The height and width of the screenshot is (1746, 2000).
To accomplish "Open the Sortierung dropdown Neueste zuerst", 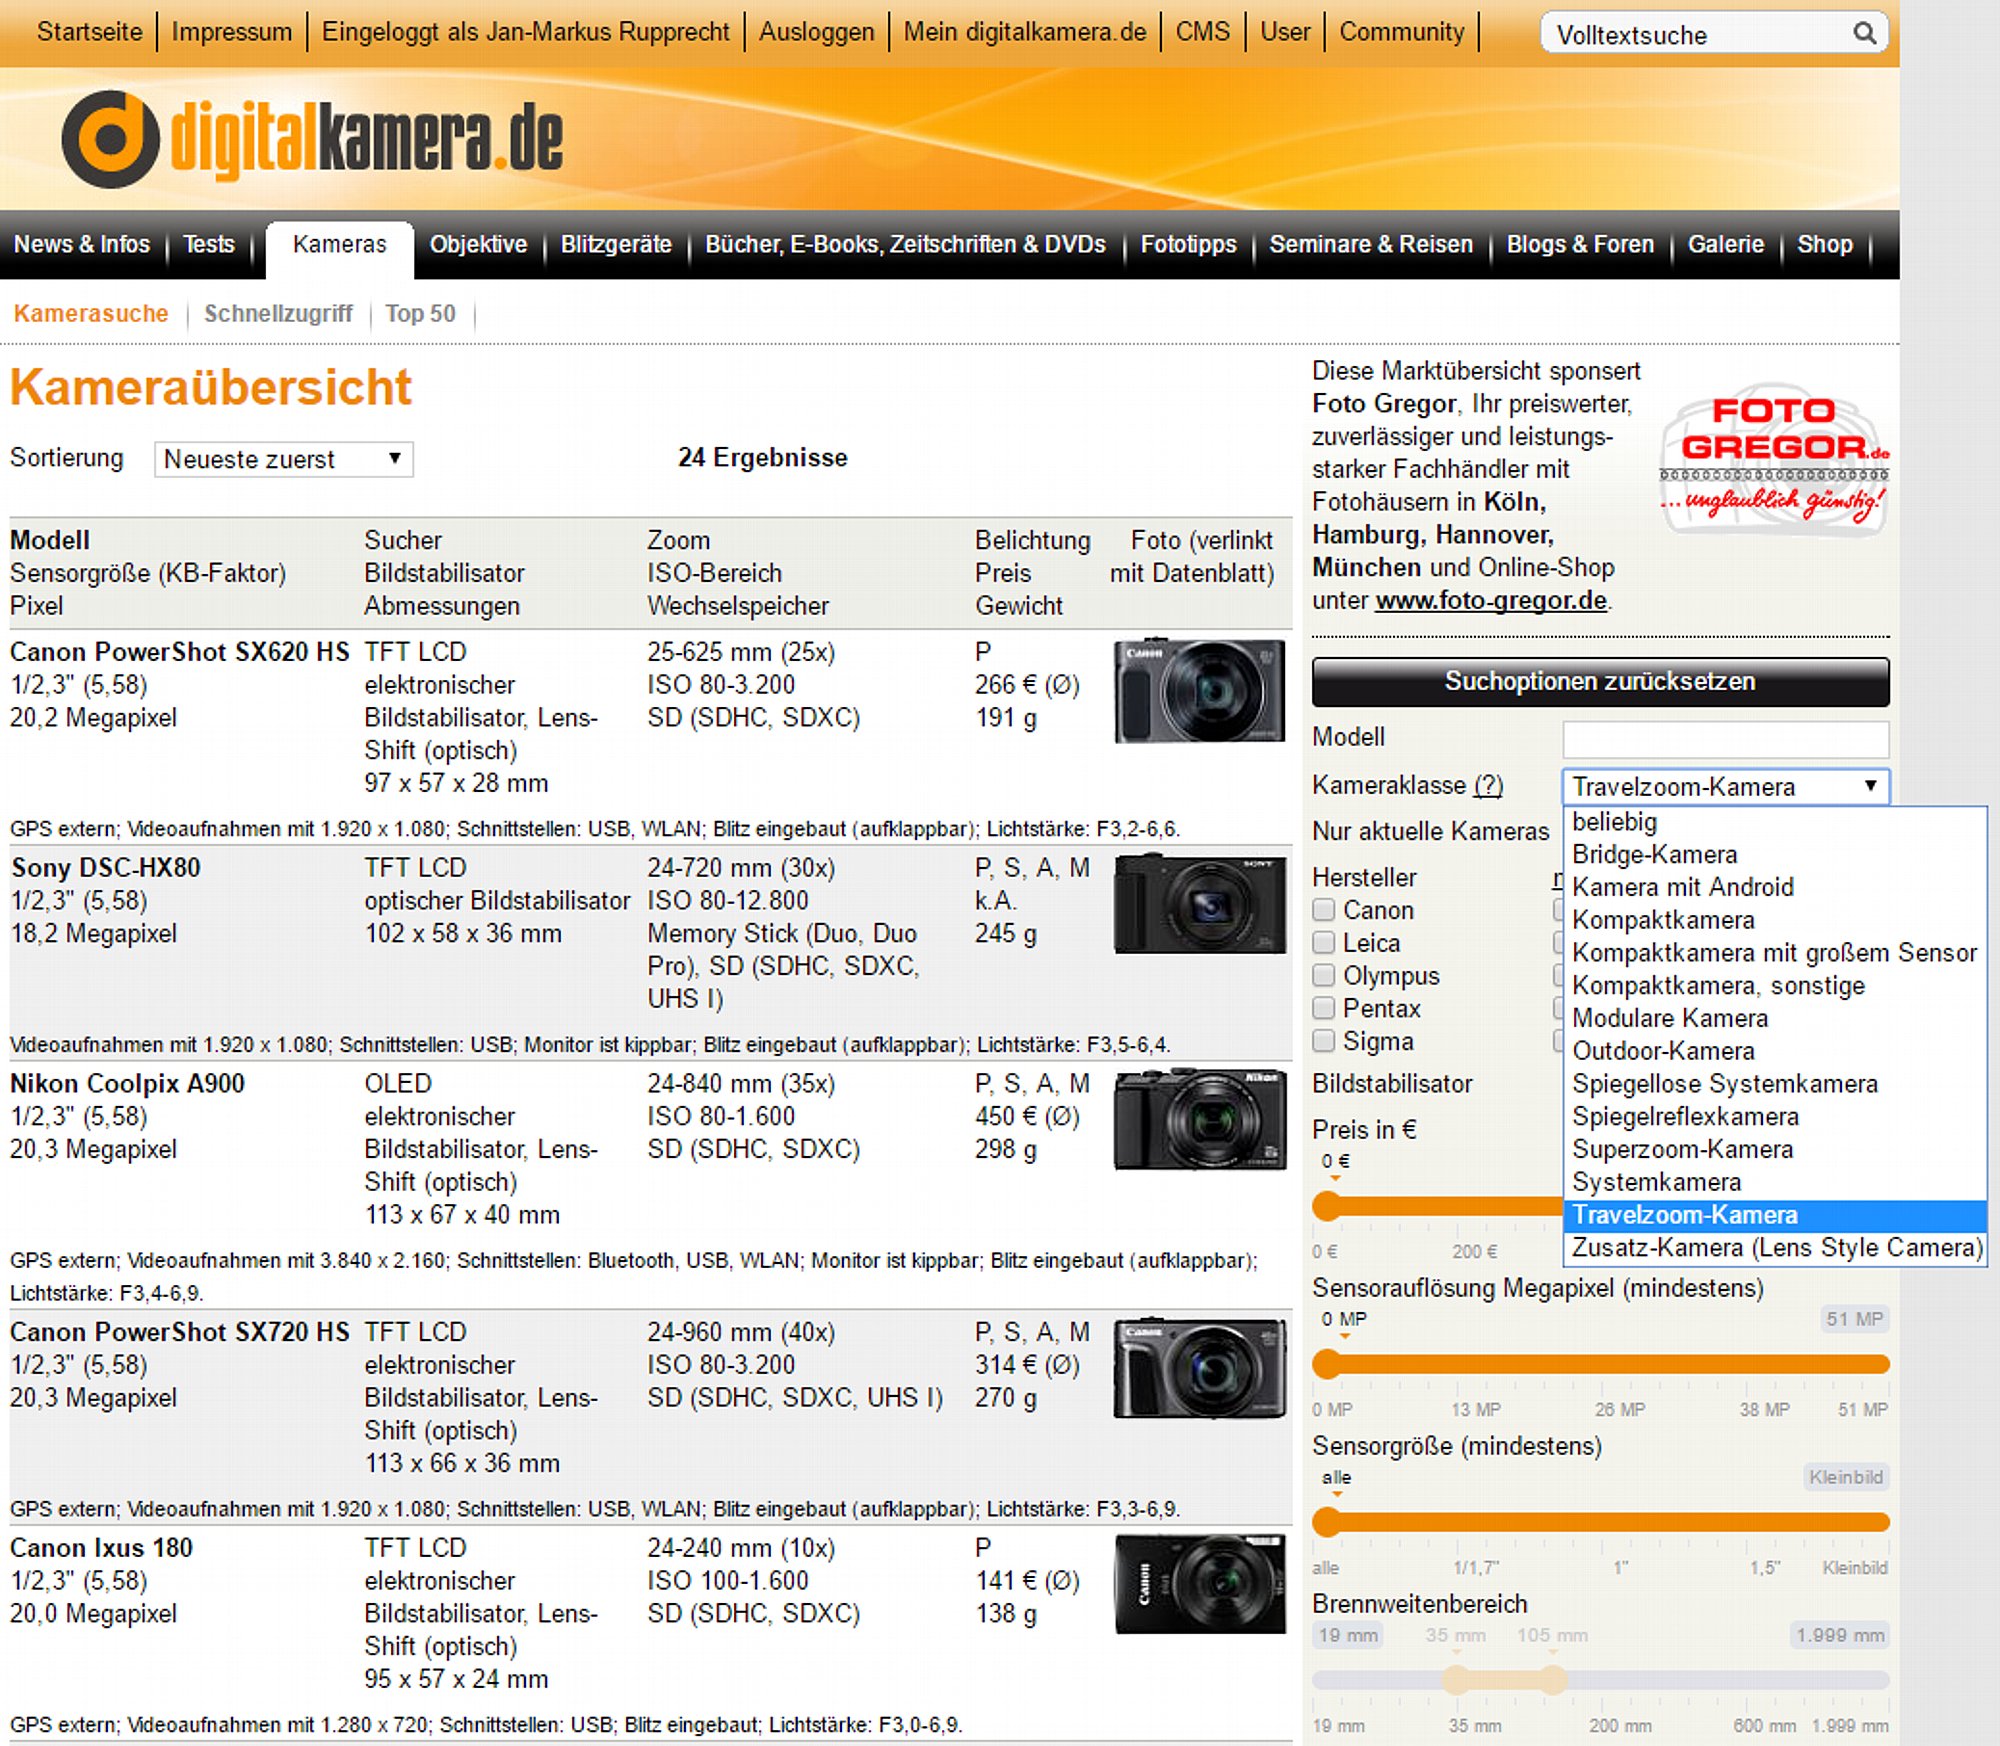I will tap(284, 459).
